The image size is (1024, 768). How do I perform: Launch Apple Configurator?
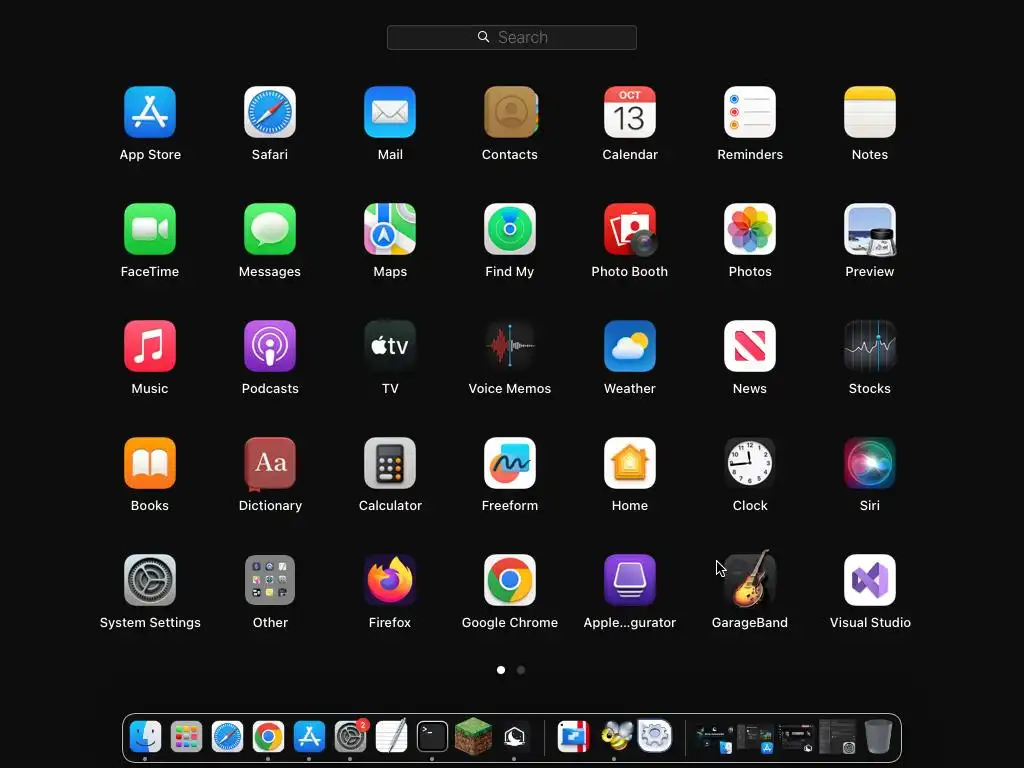[630, 580]
